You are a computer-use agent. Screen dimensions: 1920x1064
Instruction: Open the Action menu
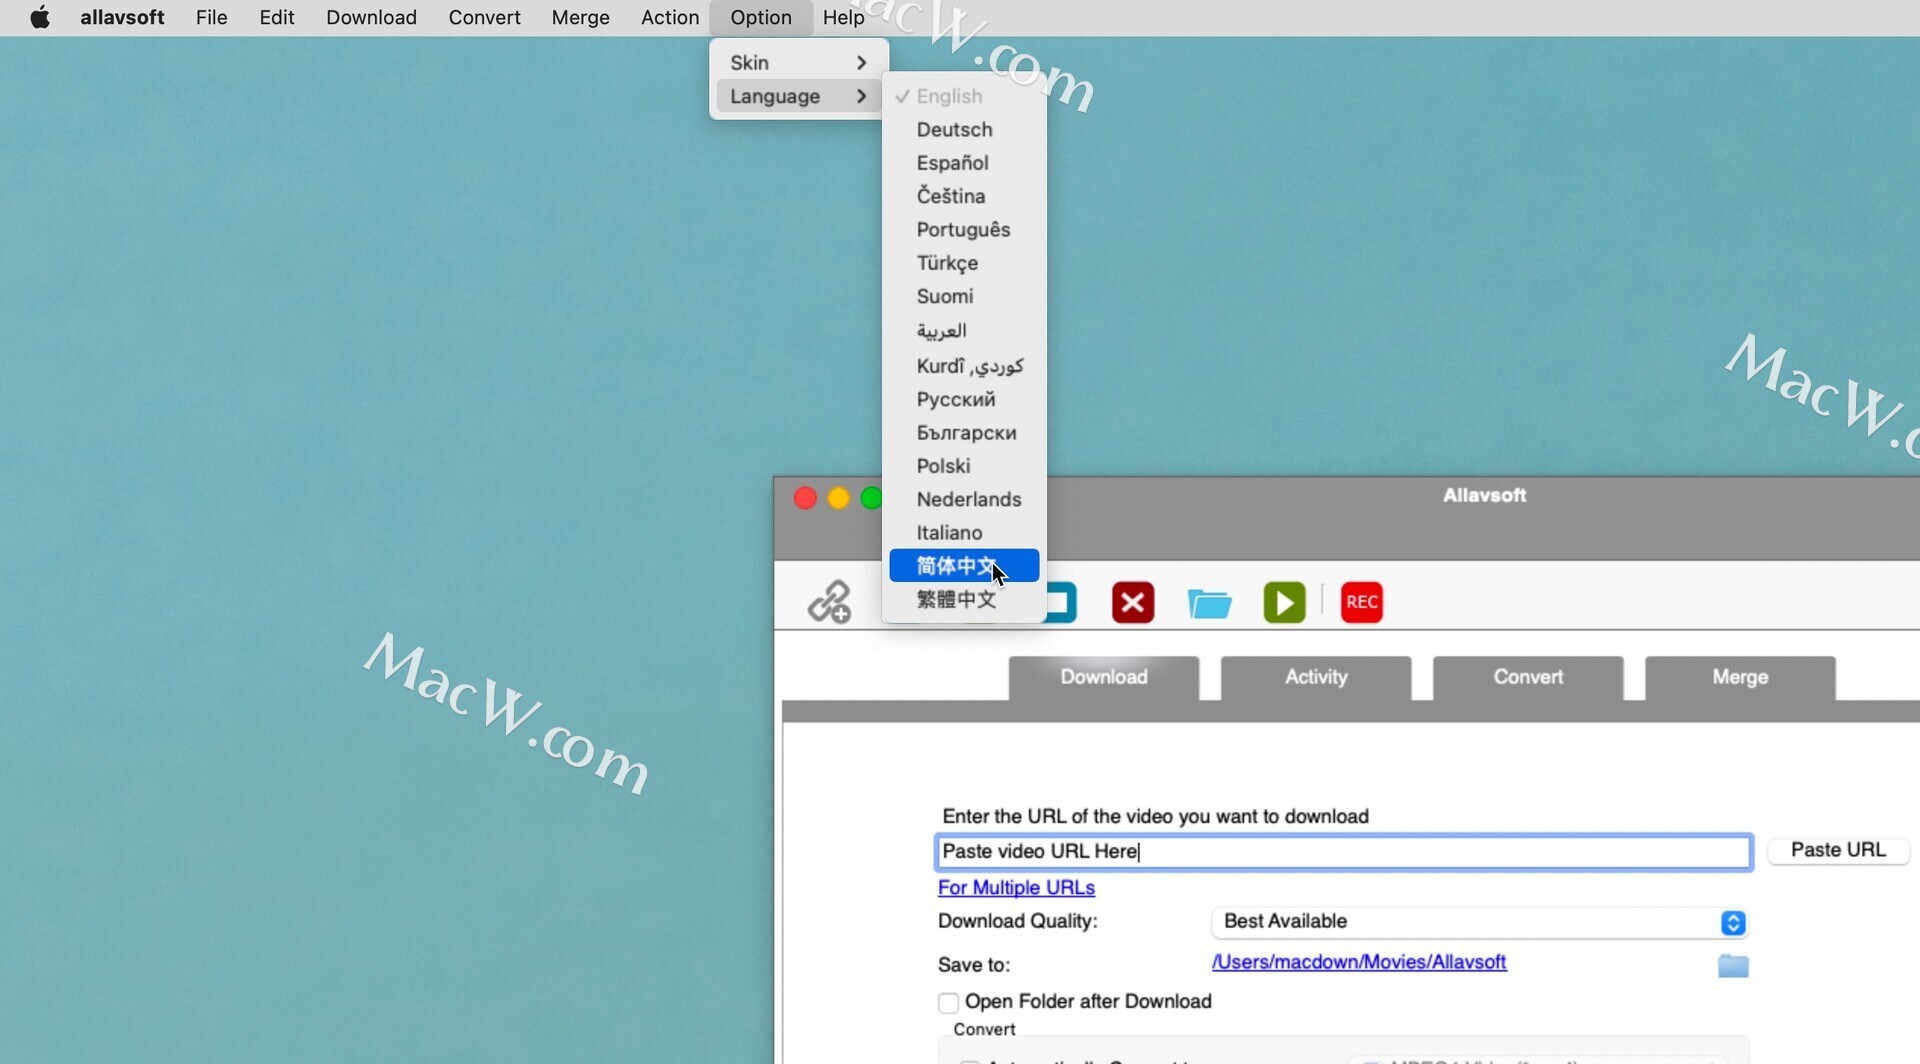670,17
